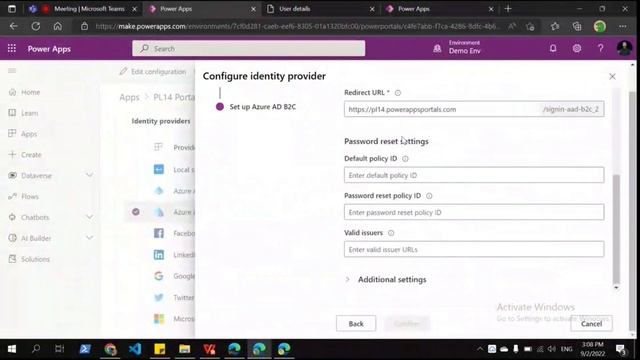Expand the AI Builder navigation group

point(89,238)
